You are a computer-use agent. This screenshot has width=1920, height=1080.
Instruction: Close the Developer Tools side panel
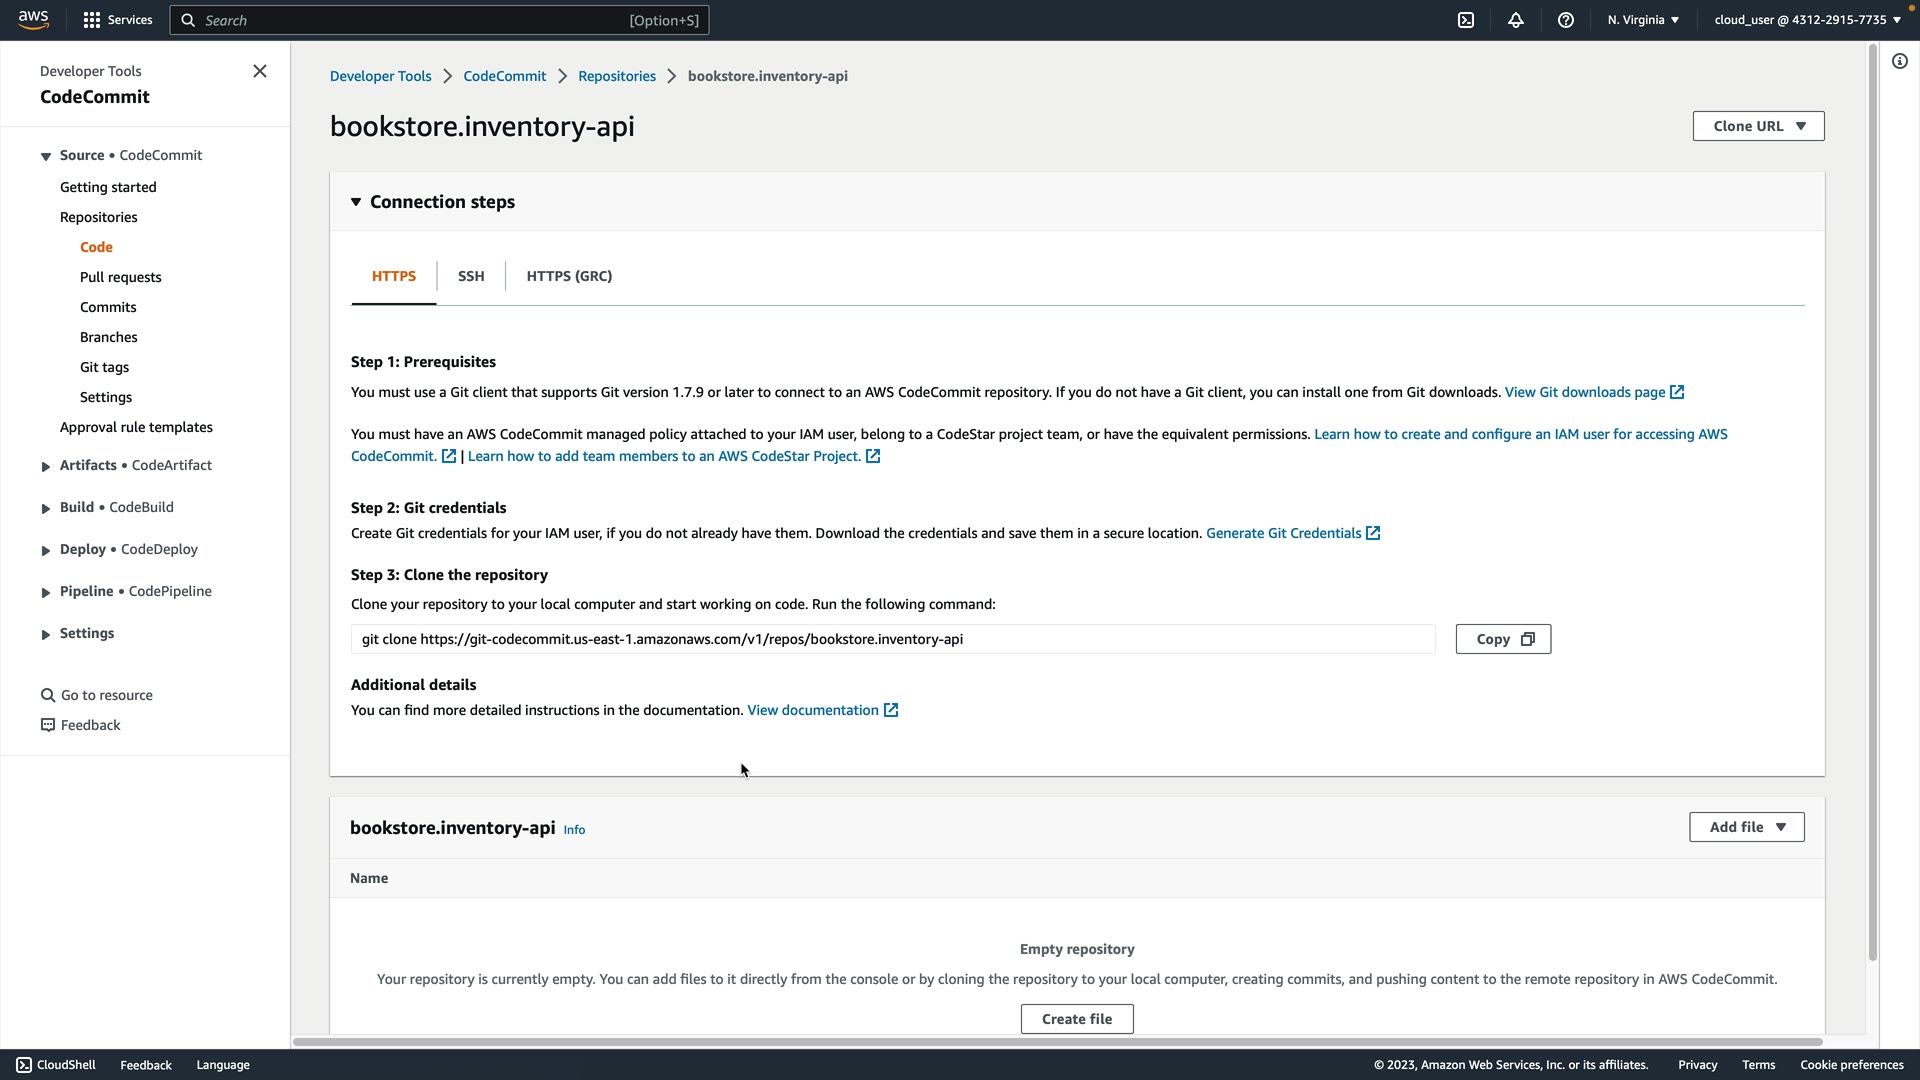click(x=260, y=71)
